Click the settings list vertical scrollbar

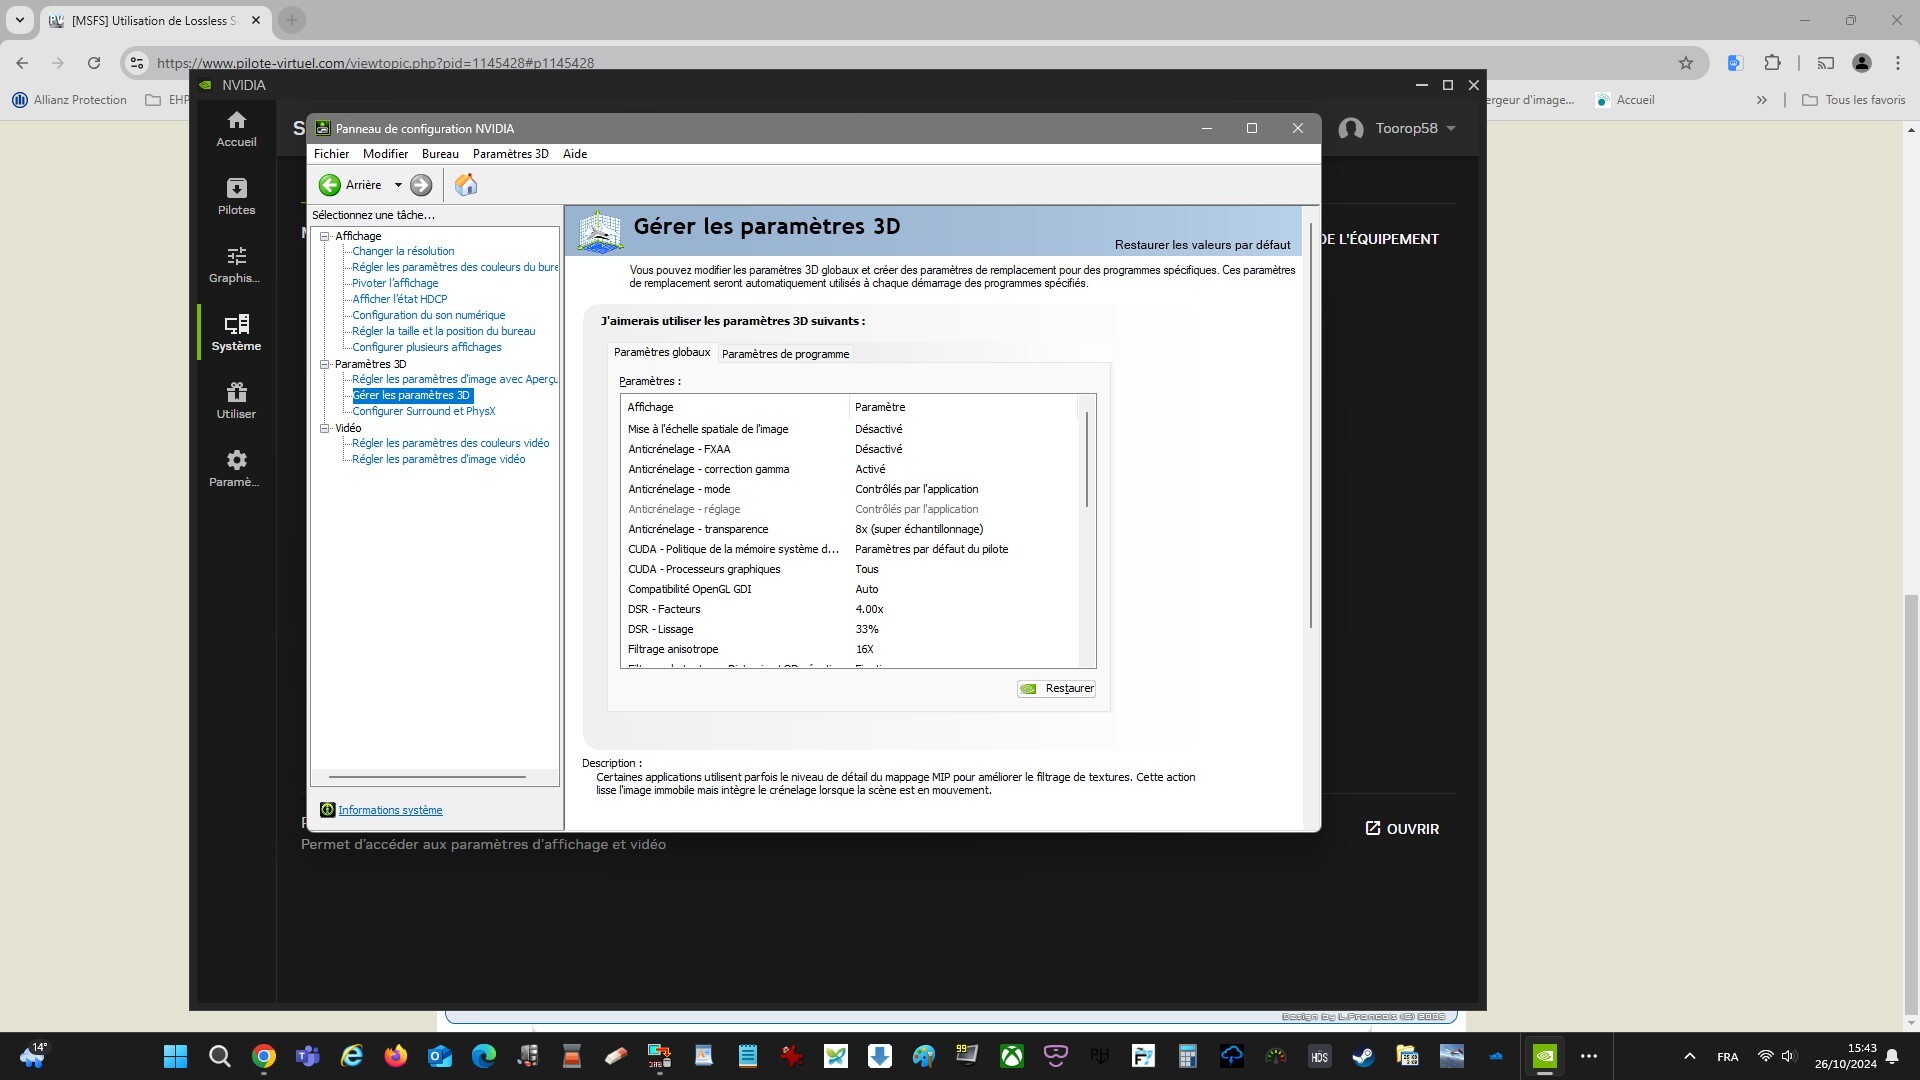(1087, 460)
